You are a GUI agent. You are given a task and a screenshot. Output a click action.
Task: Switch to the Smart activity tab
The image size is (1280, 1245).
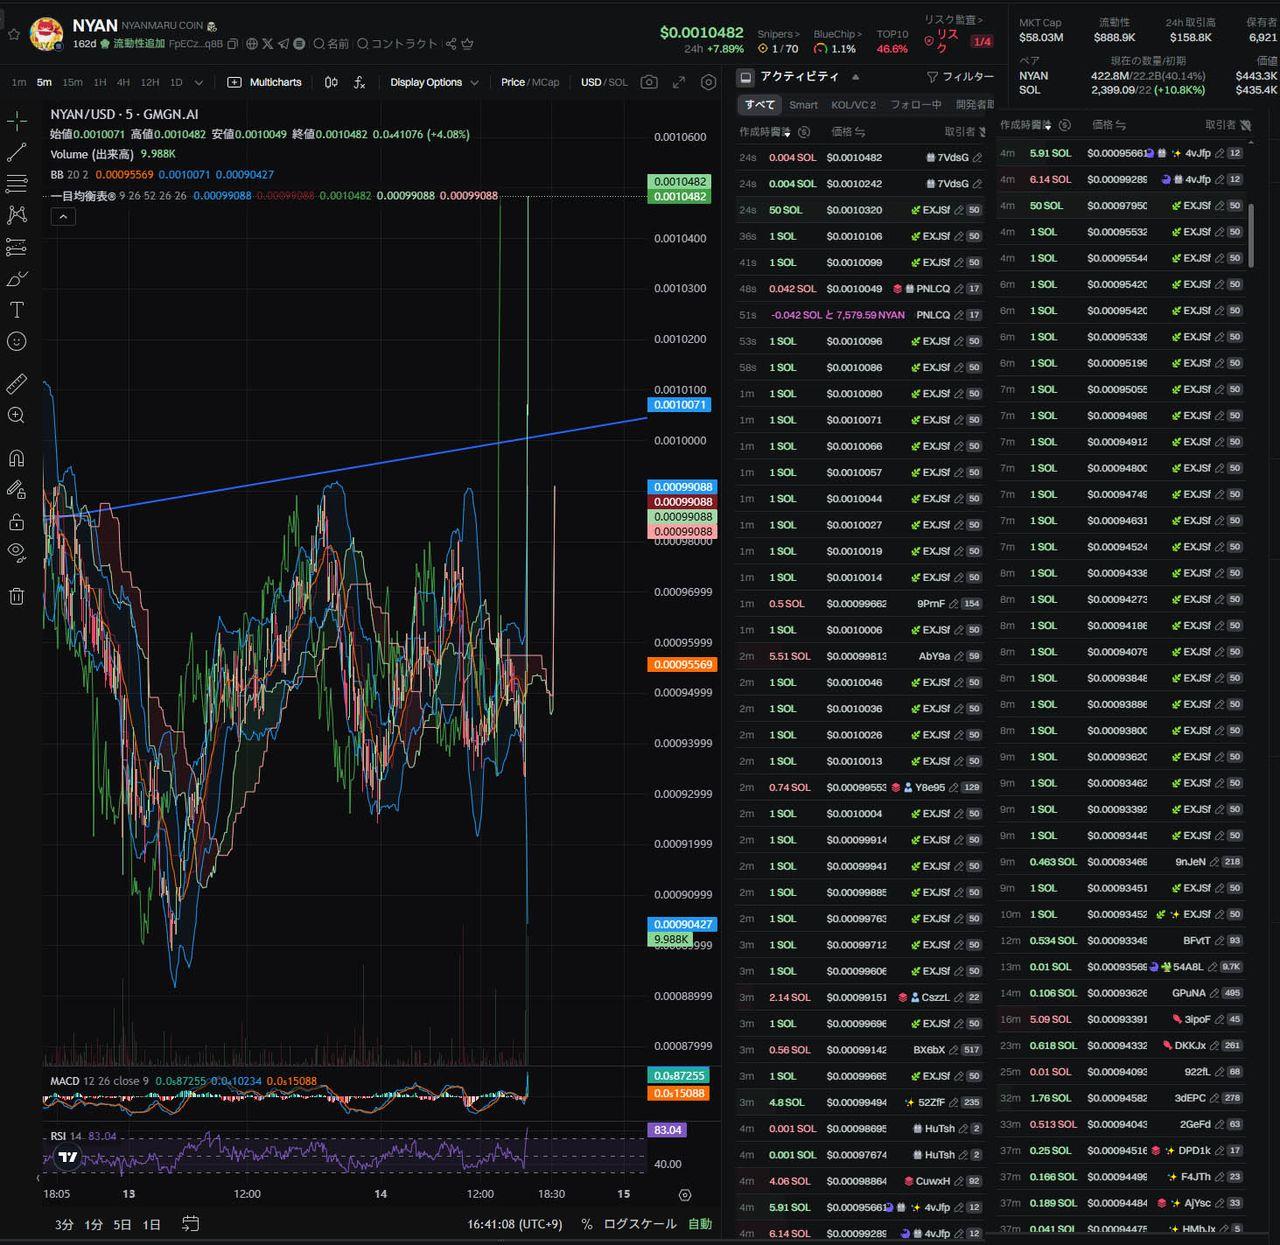pyautogui.click(x=803, y=105)
